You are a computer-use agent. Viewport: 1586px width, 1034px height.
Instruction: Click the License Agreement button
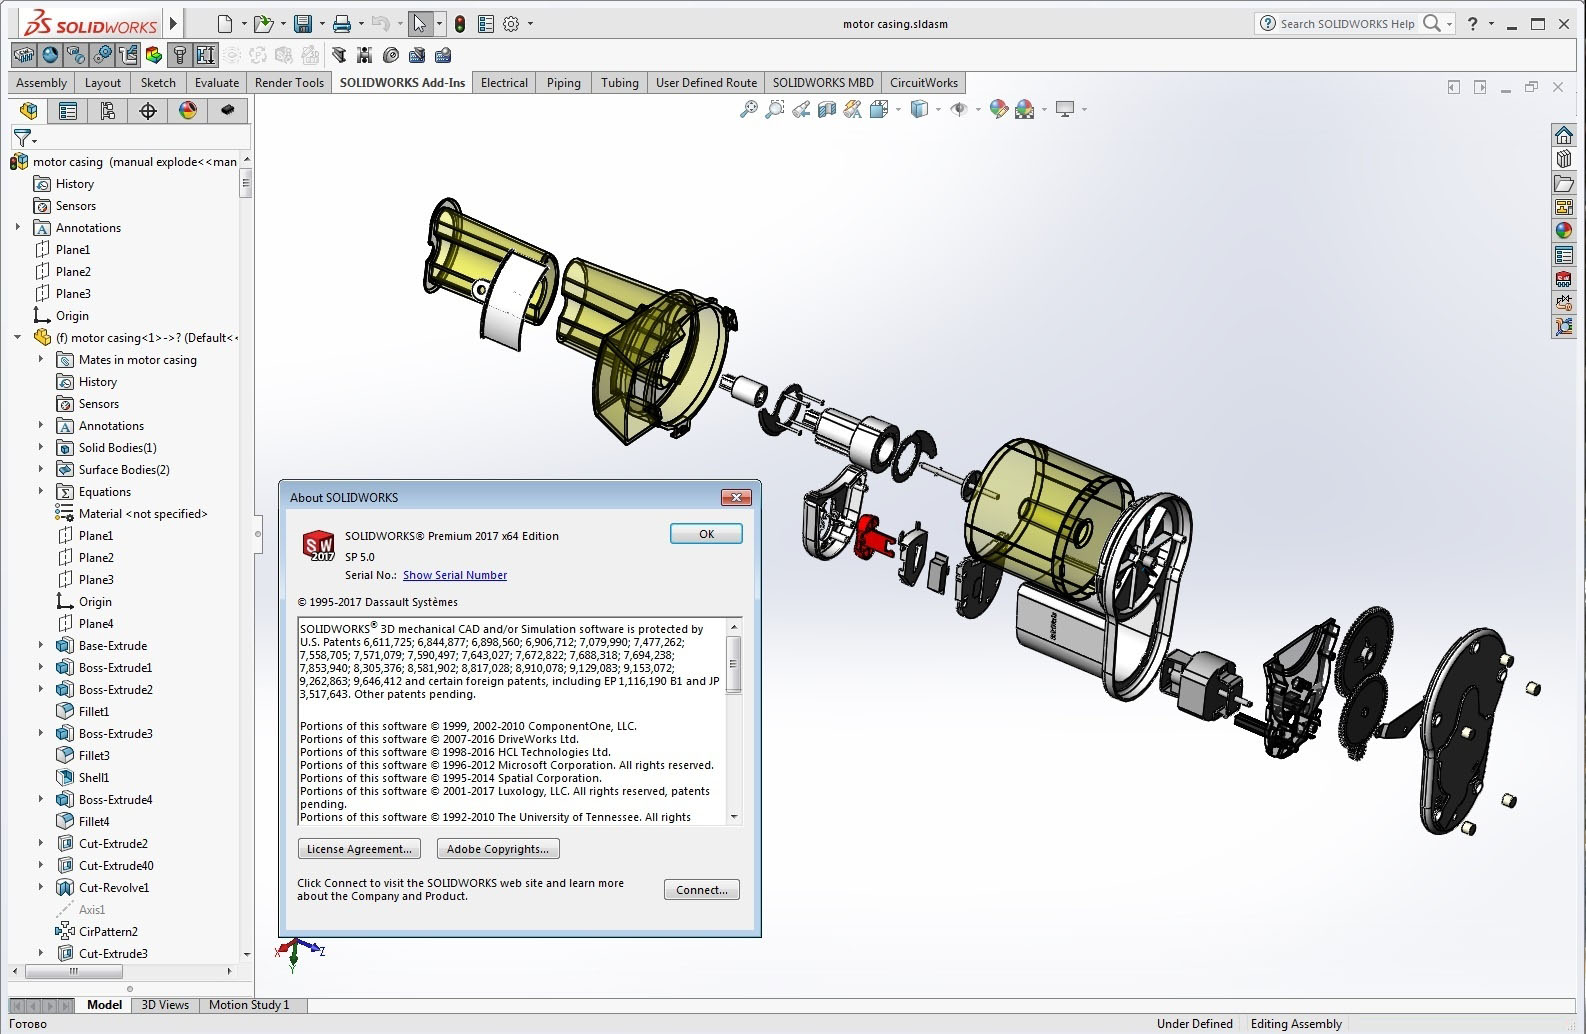pos(359,849)
